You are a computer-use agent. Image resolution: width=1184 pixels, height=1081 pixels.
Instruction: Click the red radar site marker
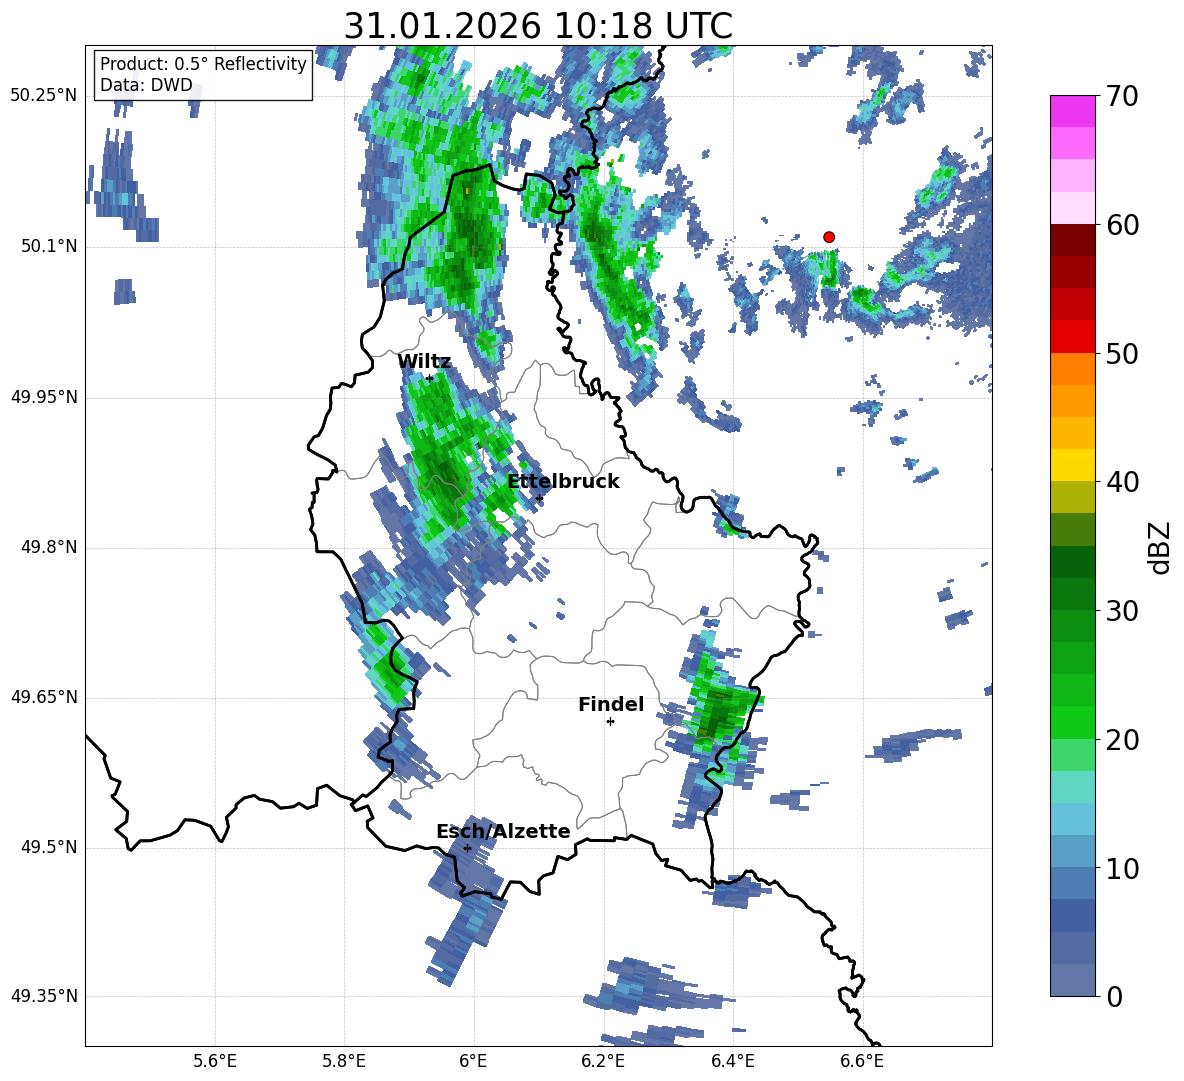pos(829,237)
